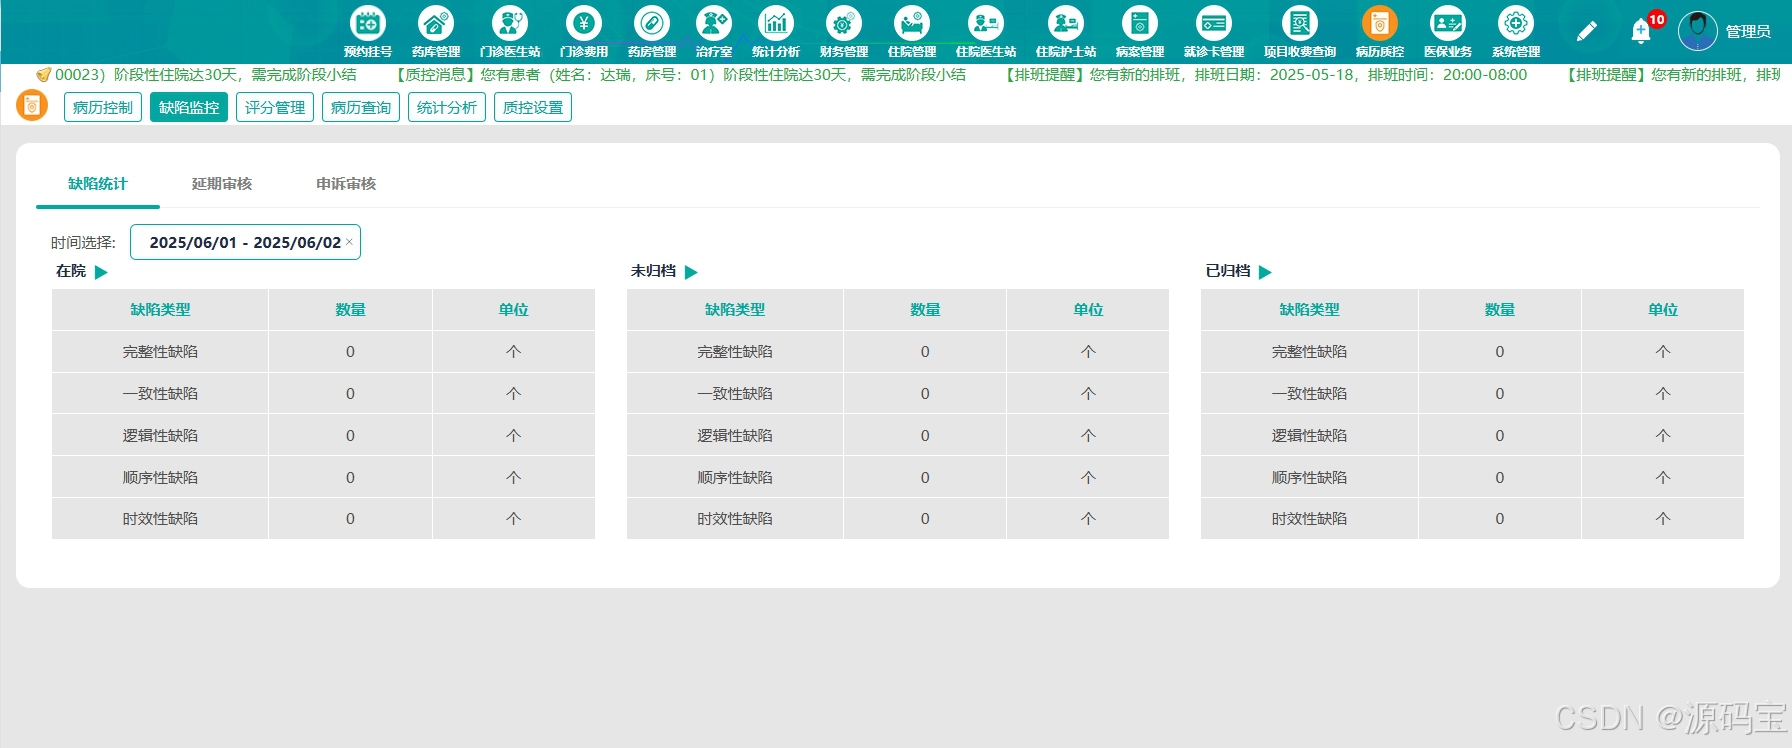
Task: Open the 门诊费用 module icon
Action: [x=583, y=23]
